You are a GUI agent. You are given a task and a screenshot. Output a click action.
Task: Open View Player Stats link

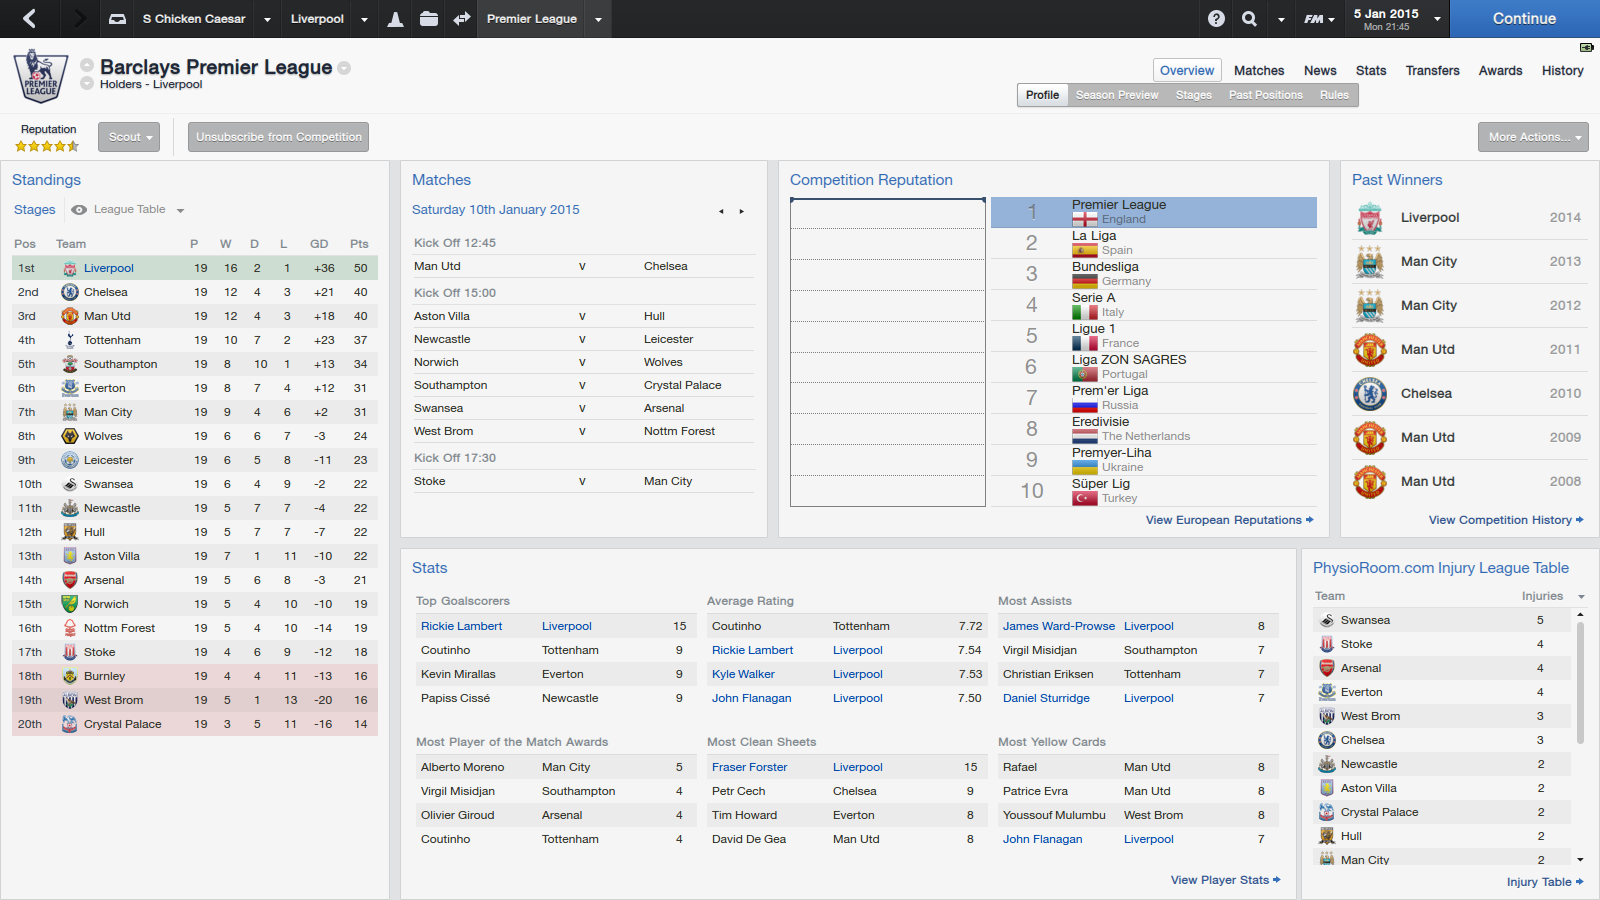point(1225,880)
